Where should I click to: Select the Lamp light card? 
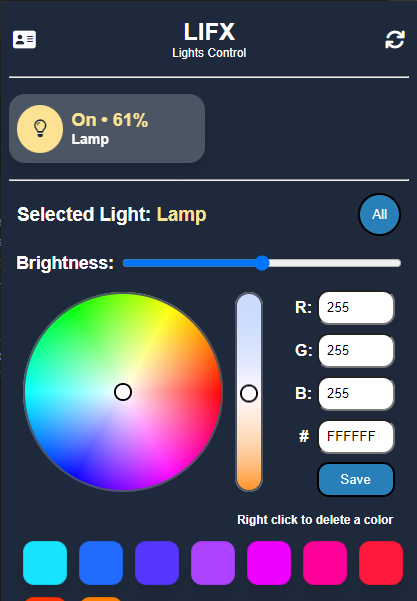(x=107, y=129)
